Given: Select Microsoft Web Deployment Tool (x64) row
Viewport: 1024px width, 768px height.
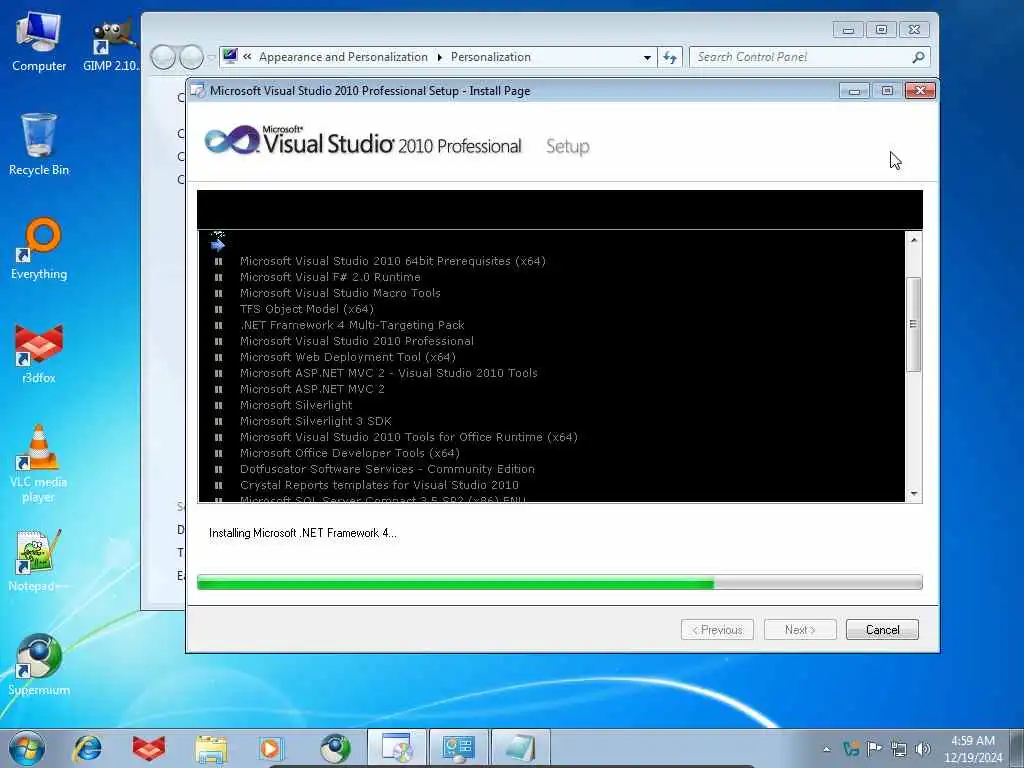Looking at the screenshot, I should pyautogui.click(x=347, y=357).
